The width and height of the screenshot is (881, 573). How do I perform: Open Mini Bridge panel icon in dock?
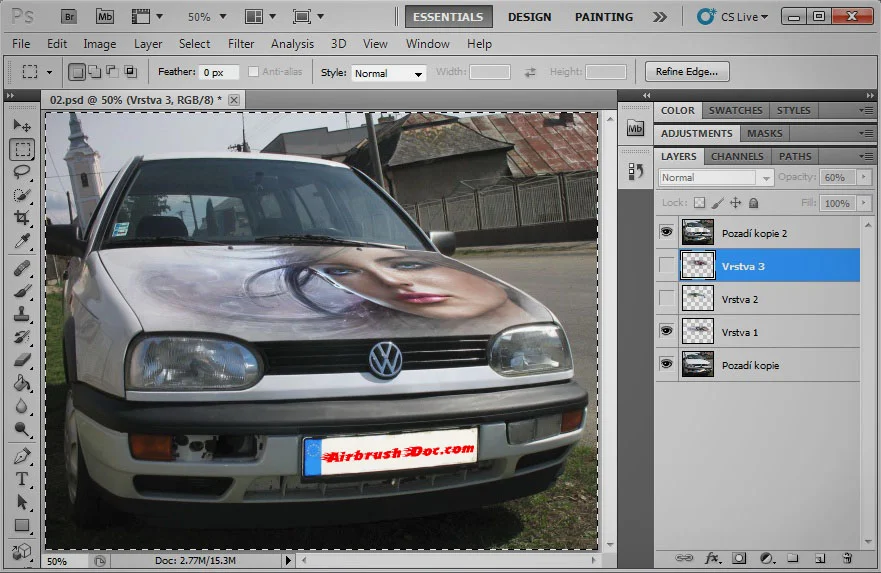(635, 128)
